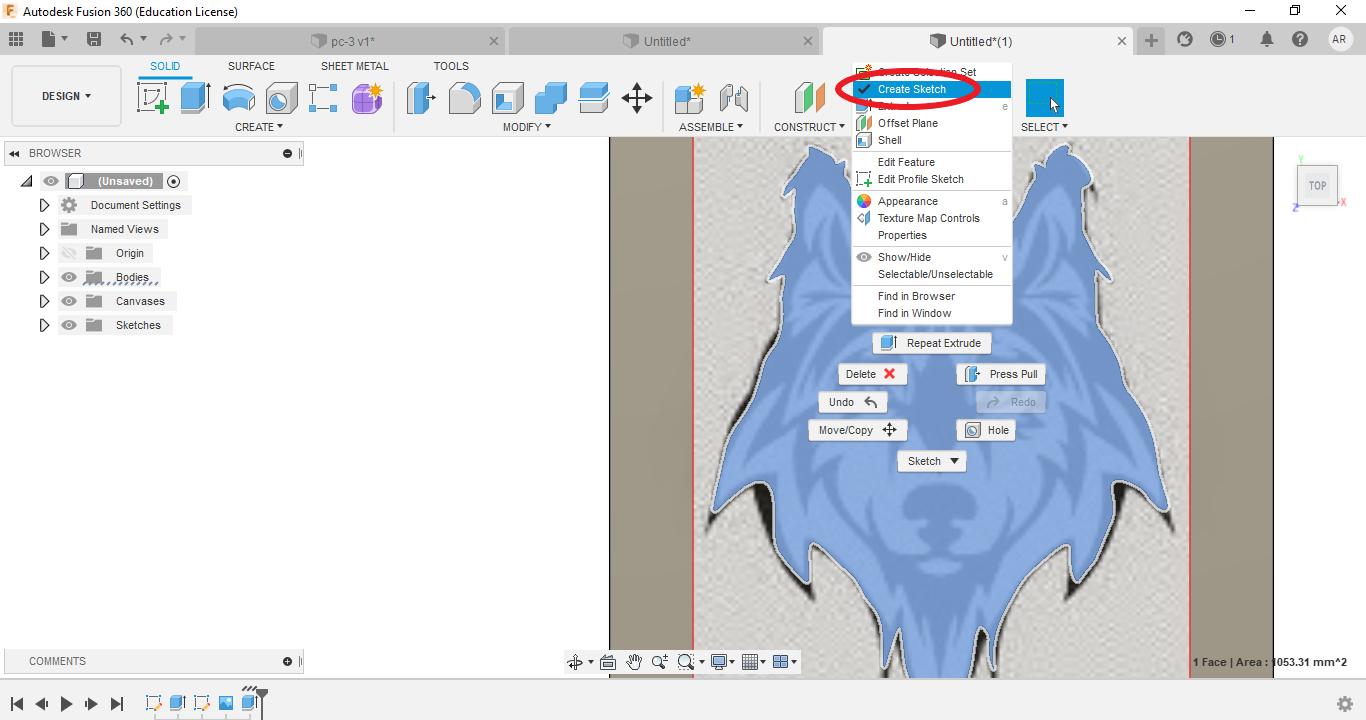Open the DESIGN workspace dropdown
Viewport: 1366px width, 720px height.
[66, 96]
